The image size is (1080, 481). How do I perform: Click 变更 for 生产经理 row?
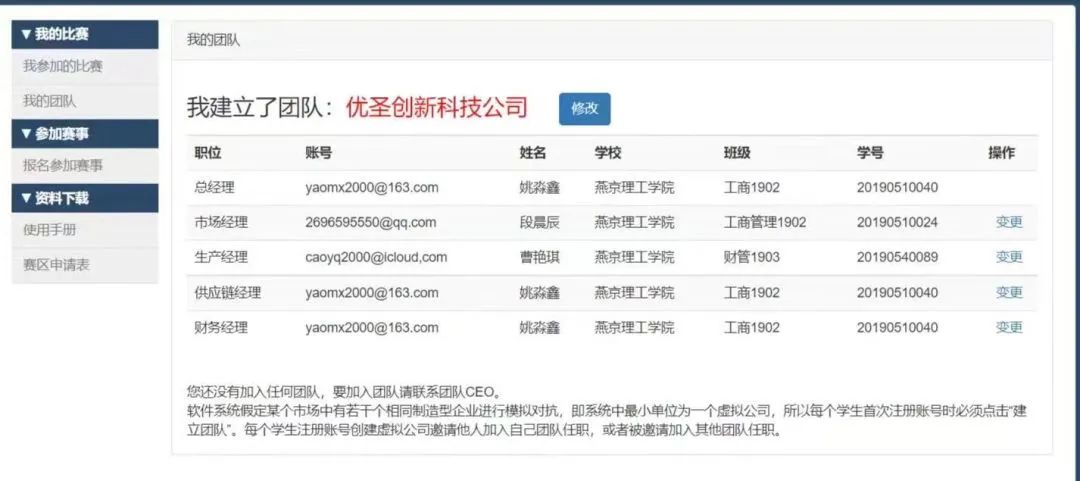point(1009,257)
